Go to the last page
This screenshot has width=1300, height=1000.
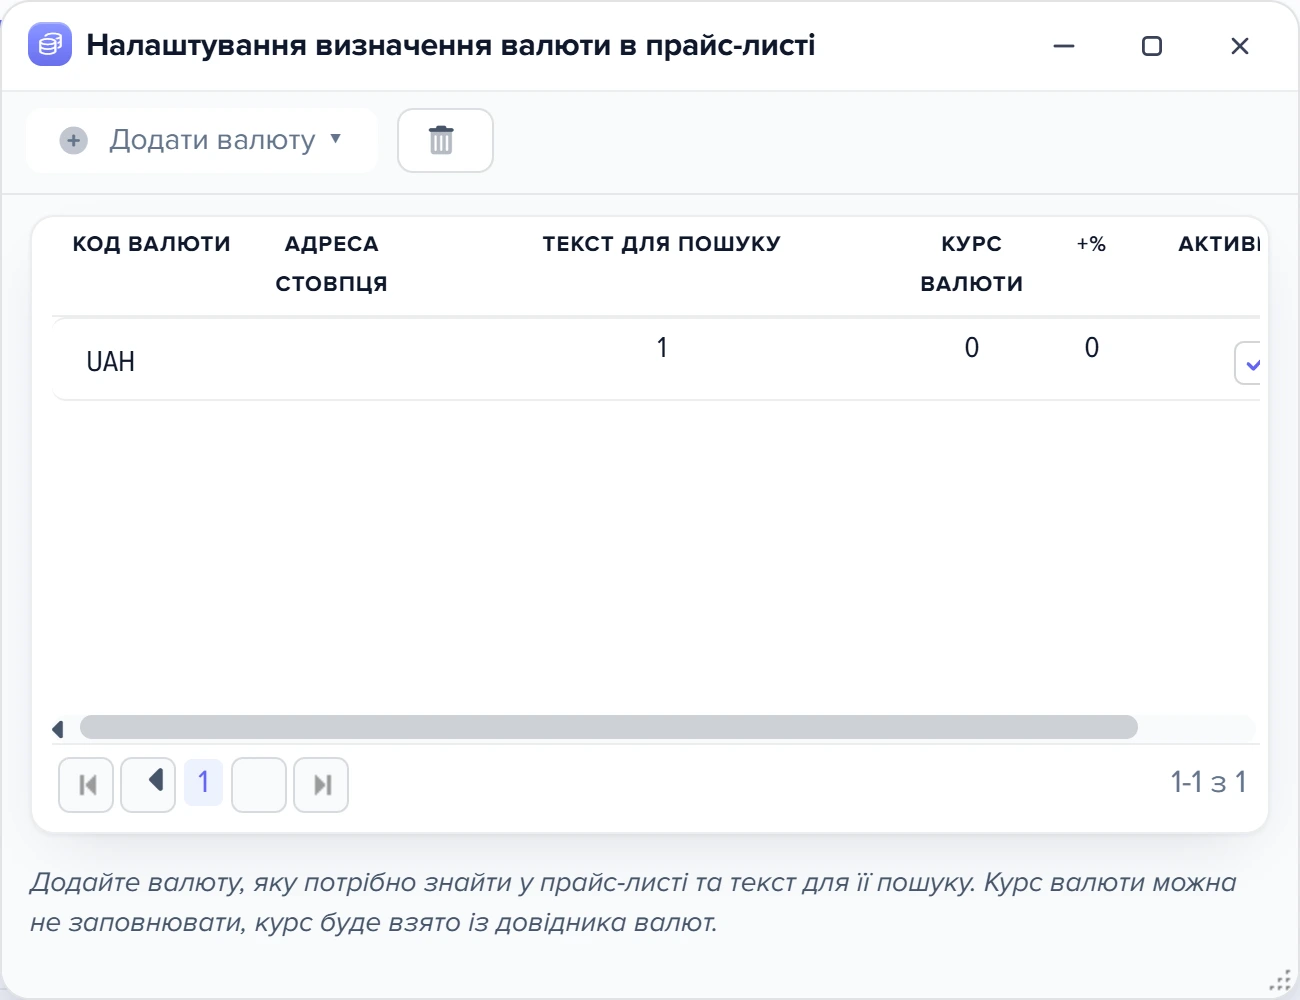(x=321, y=785)
